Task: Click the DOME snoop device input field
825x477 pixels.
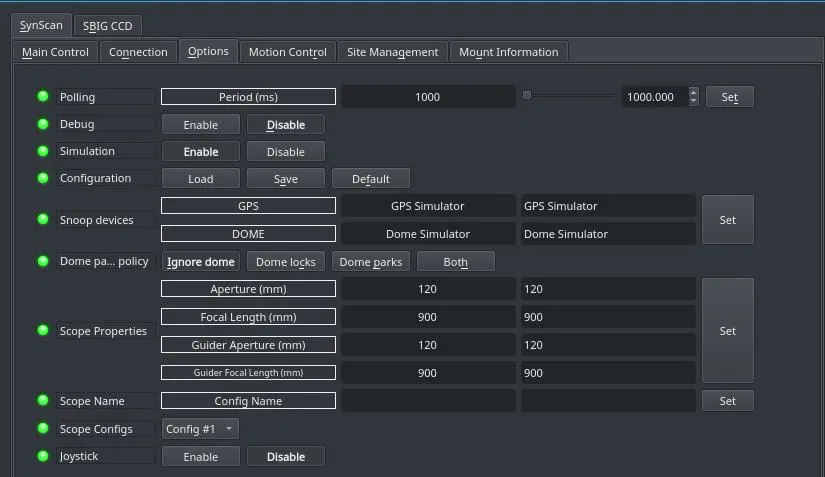Action: [608, 234]
